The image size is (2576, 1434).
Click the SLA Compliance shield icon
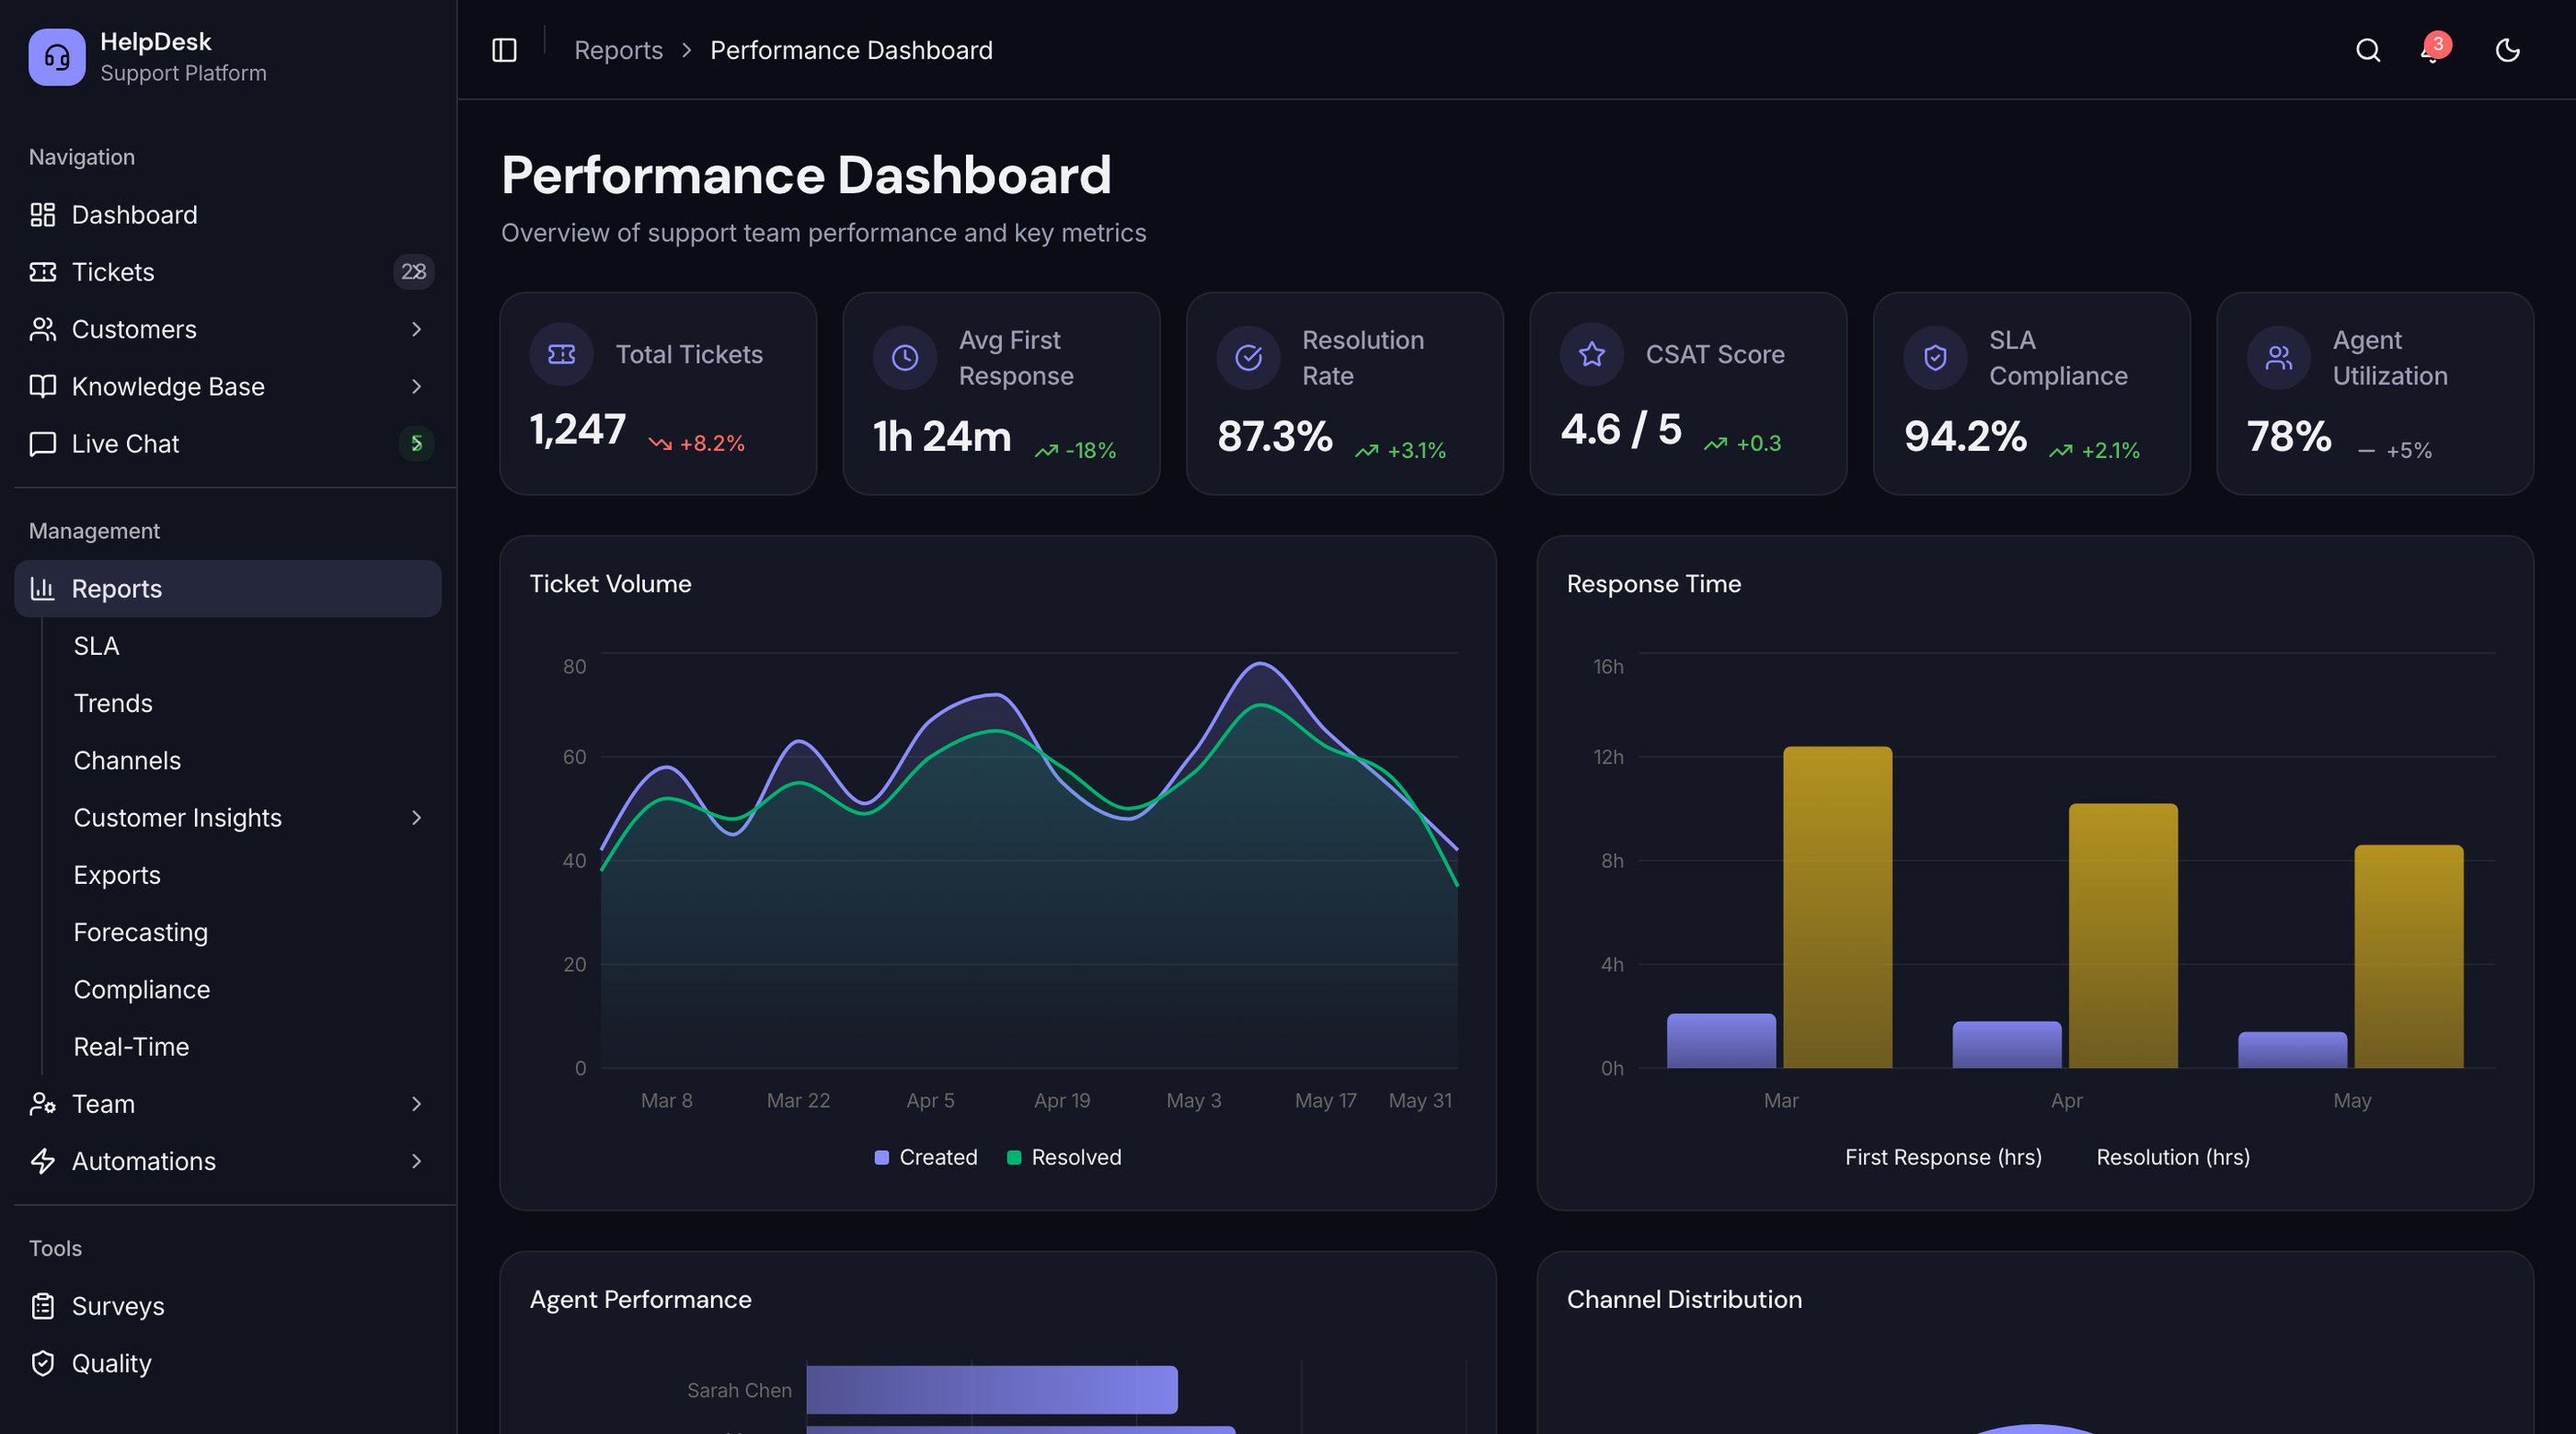point(1935,357)
